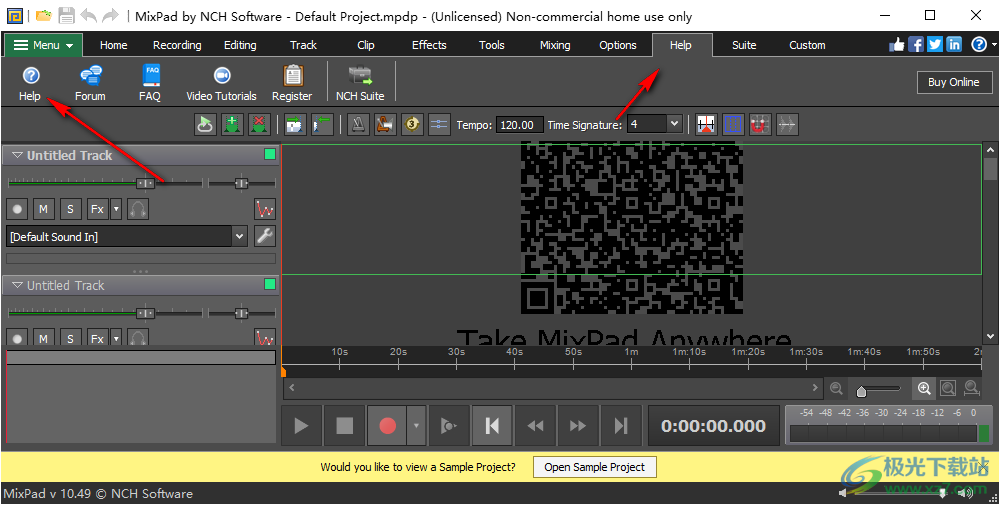This screenshot has width=1000, height=505.
Task: Collapse the second Untitled Track triangle
Action: pyautogui.click(x=17, y=285)
